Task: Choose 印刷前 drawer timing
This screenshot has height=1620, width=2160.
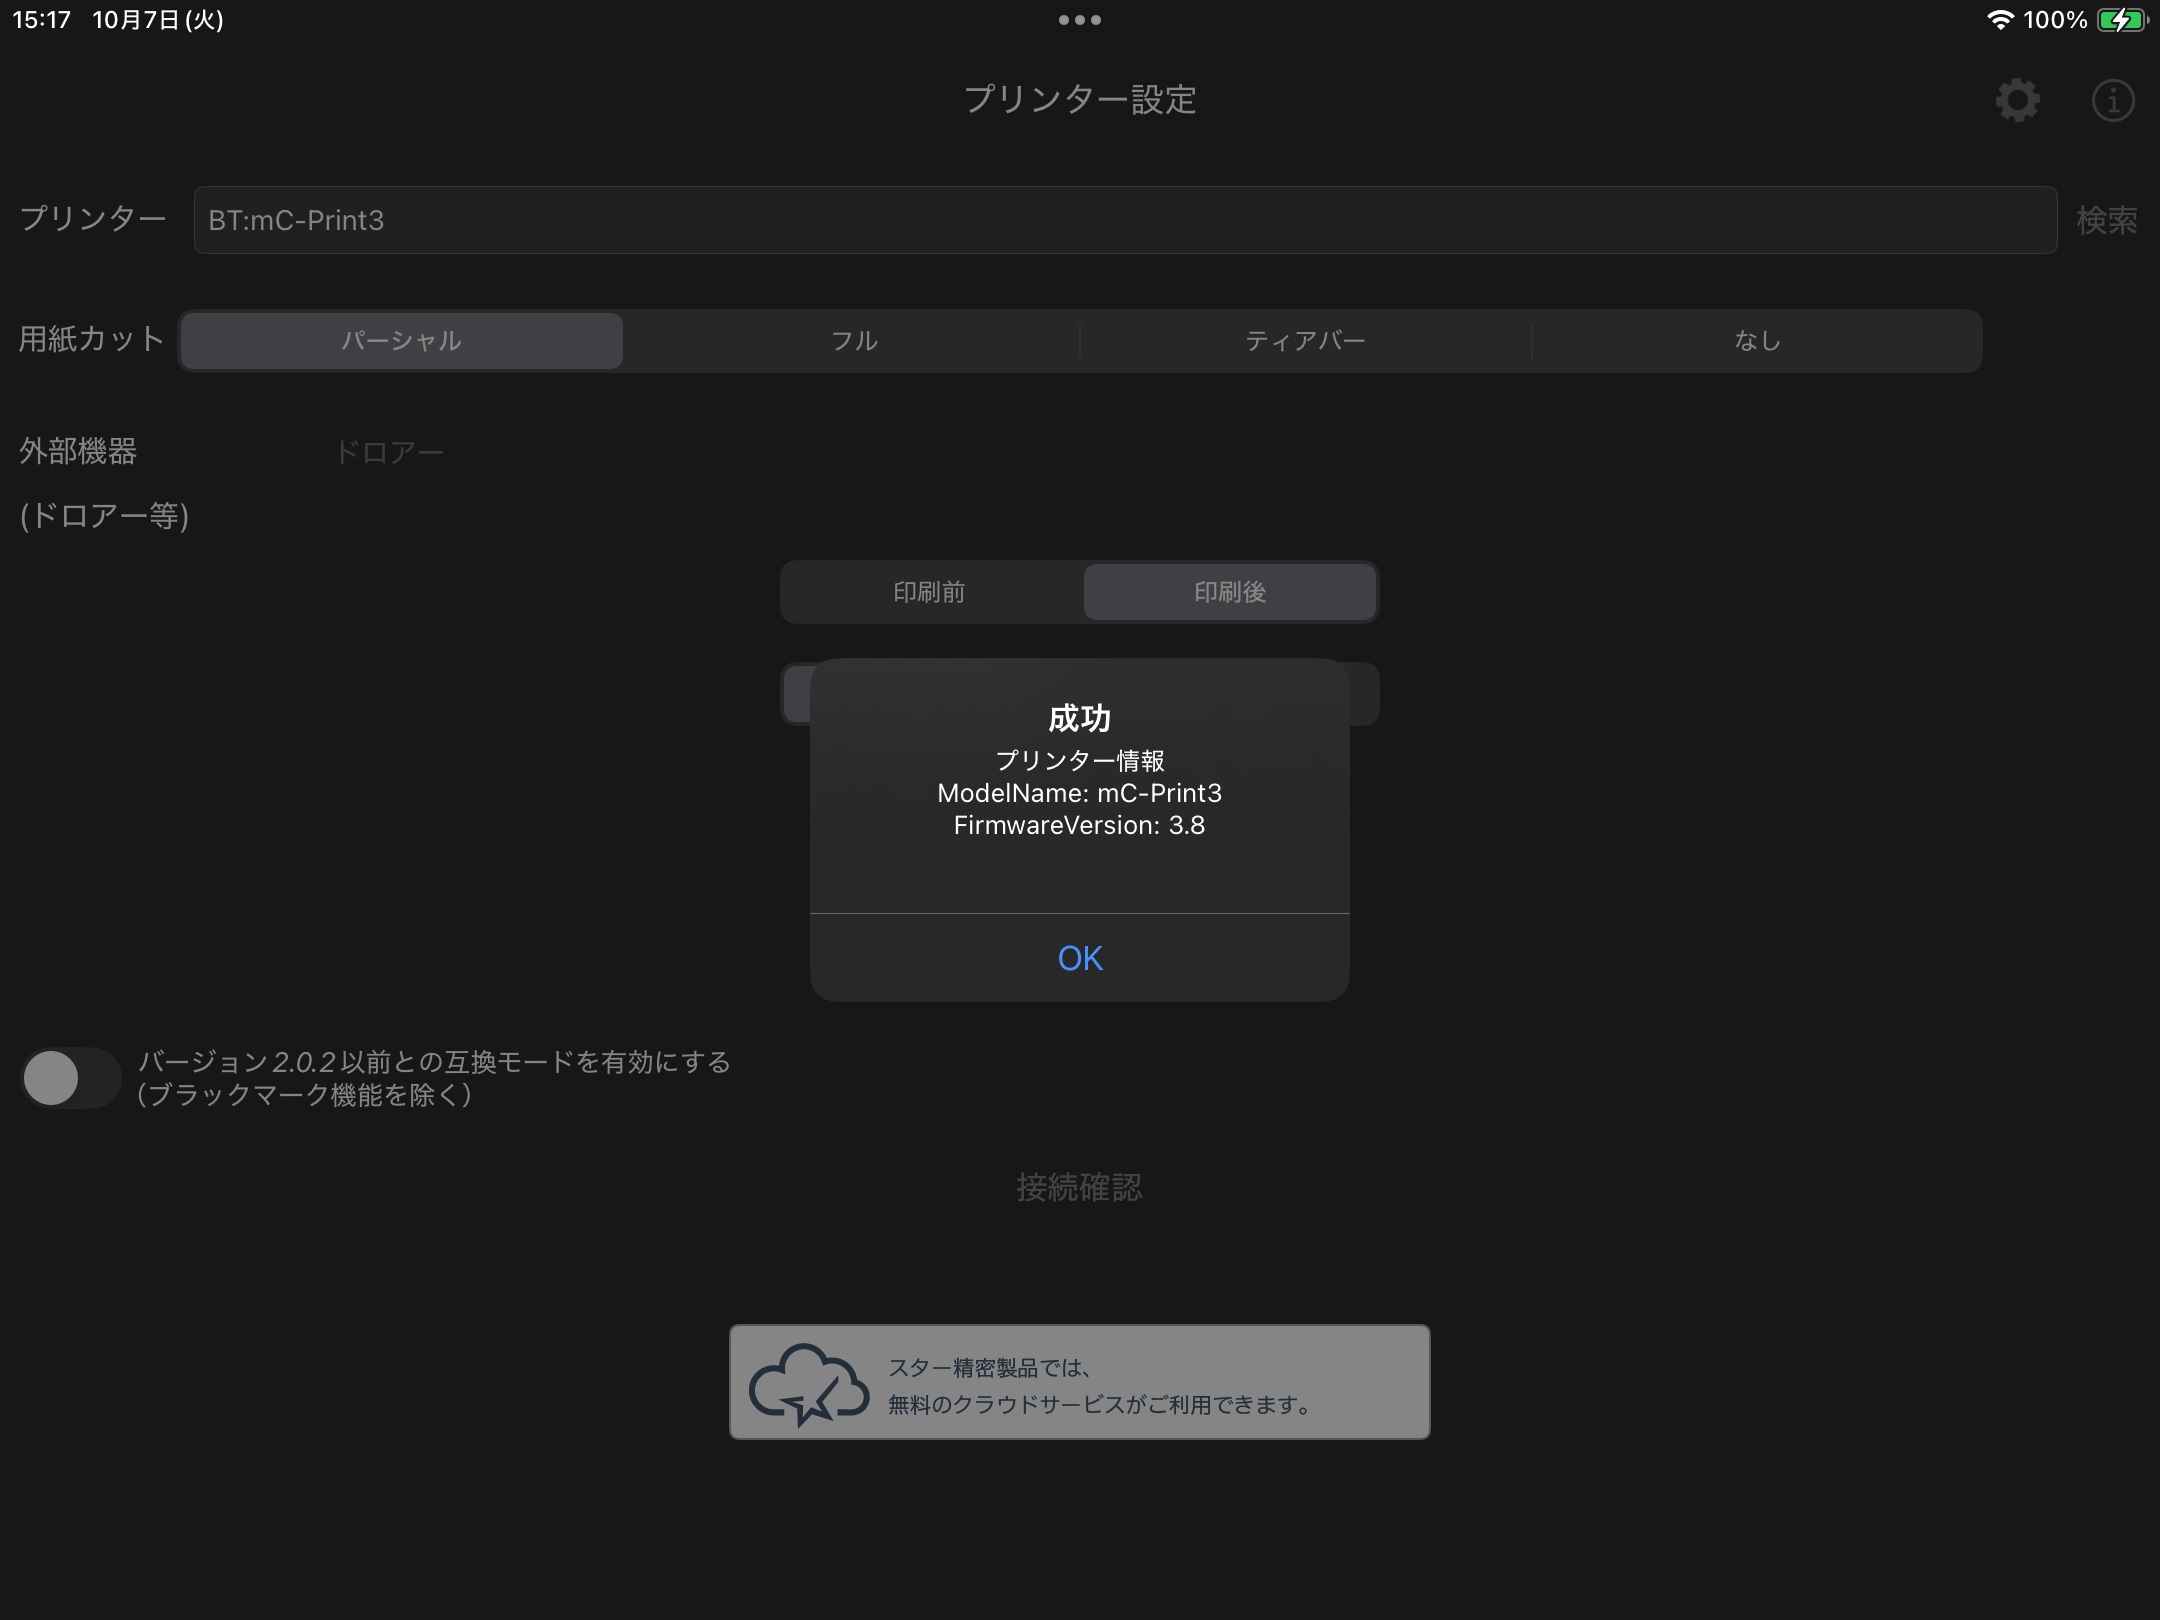Action: coord(929,592)
